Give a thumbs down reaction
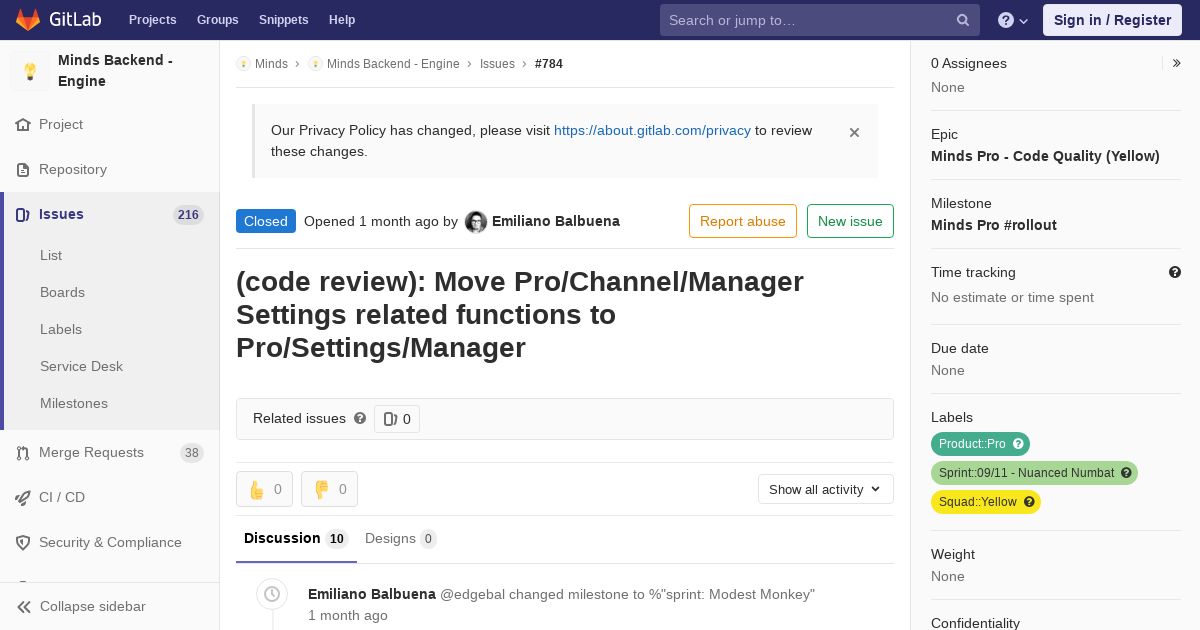Screen dimensions: 1200x630 pos(329,489)
